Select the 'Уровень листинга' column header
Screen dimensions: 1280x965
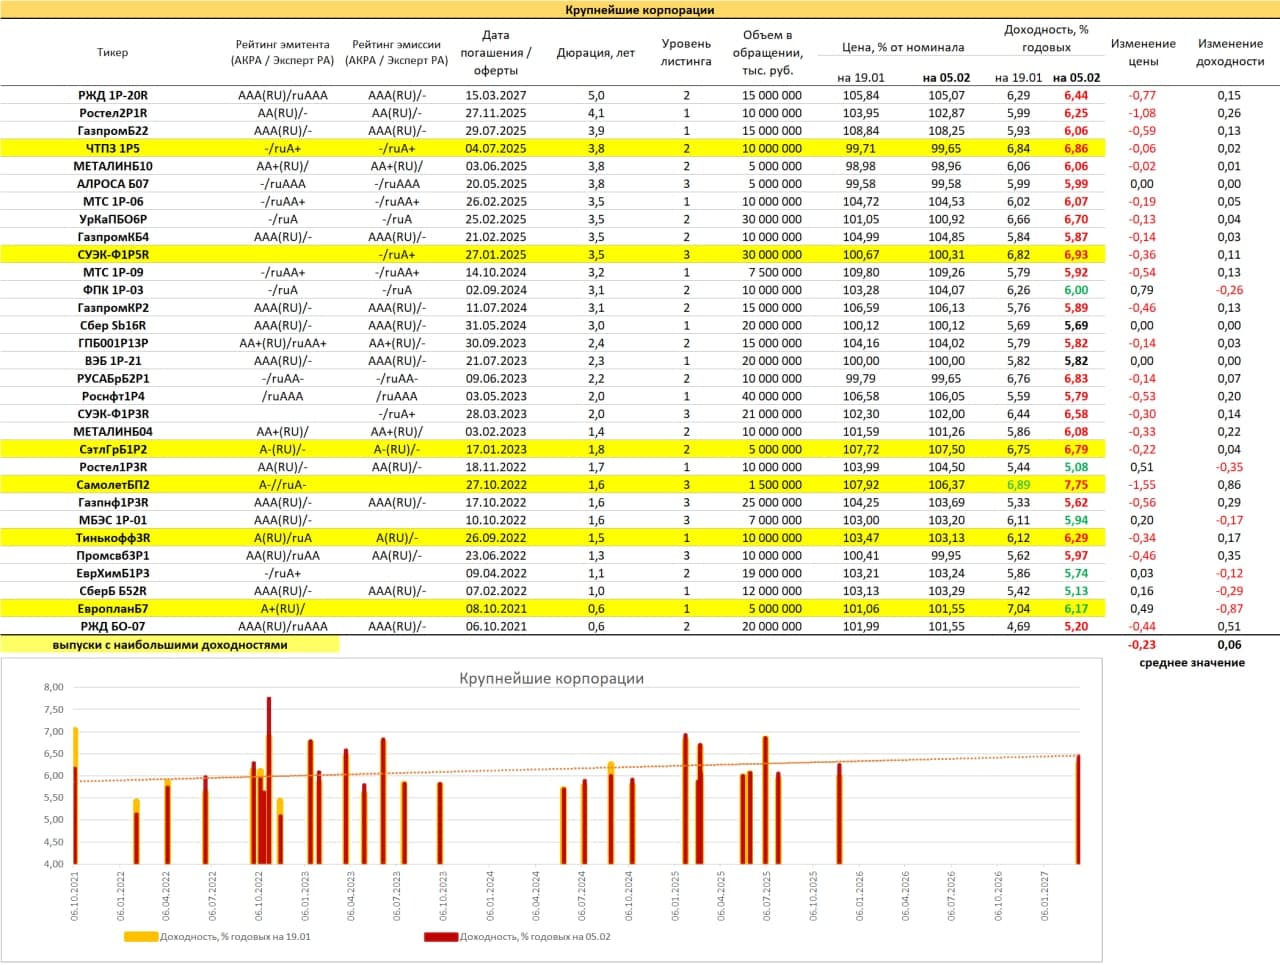click(686, 52)
